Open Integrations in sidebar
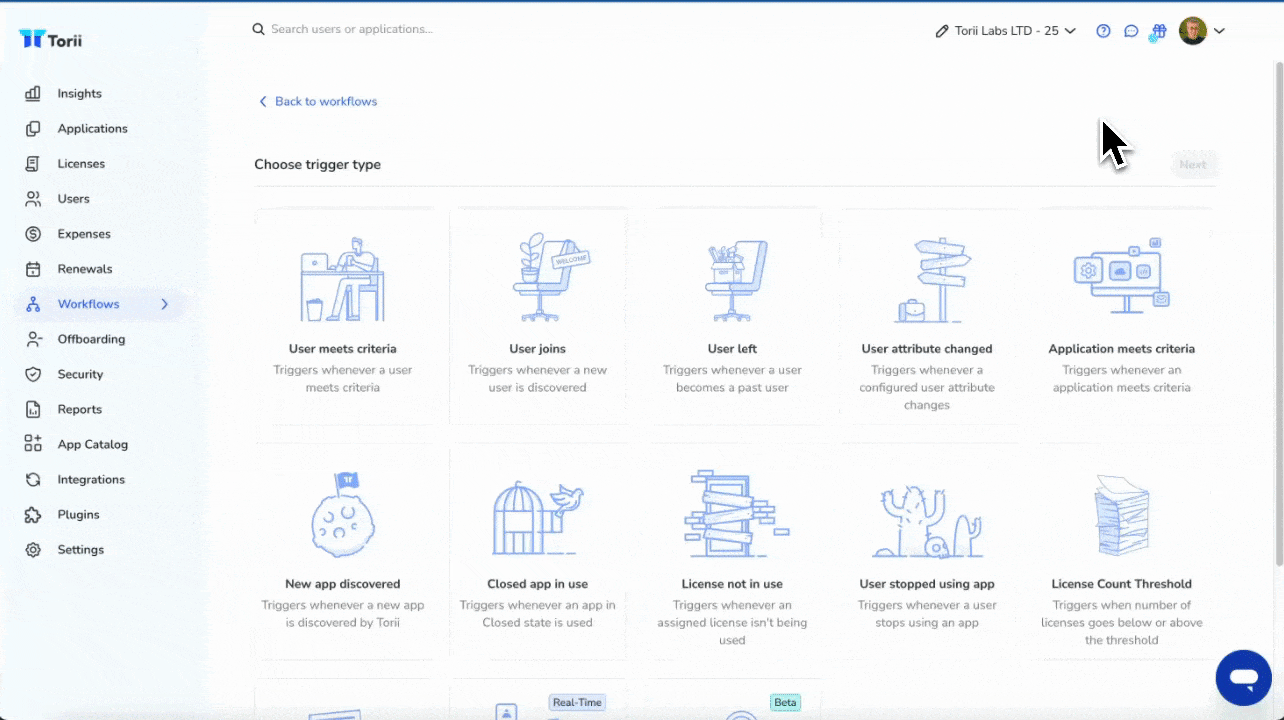The width and height of the screenshot is (1284, 720). 91,479
